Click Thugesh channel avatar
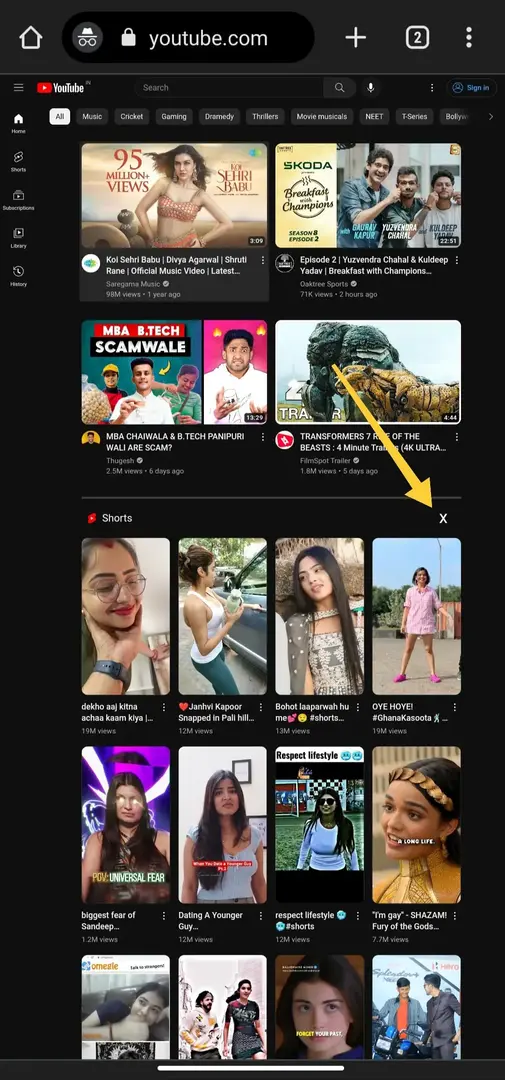 pyautogui.click(x=91, y=439)
